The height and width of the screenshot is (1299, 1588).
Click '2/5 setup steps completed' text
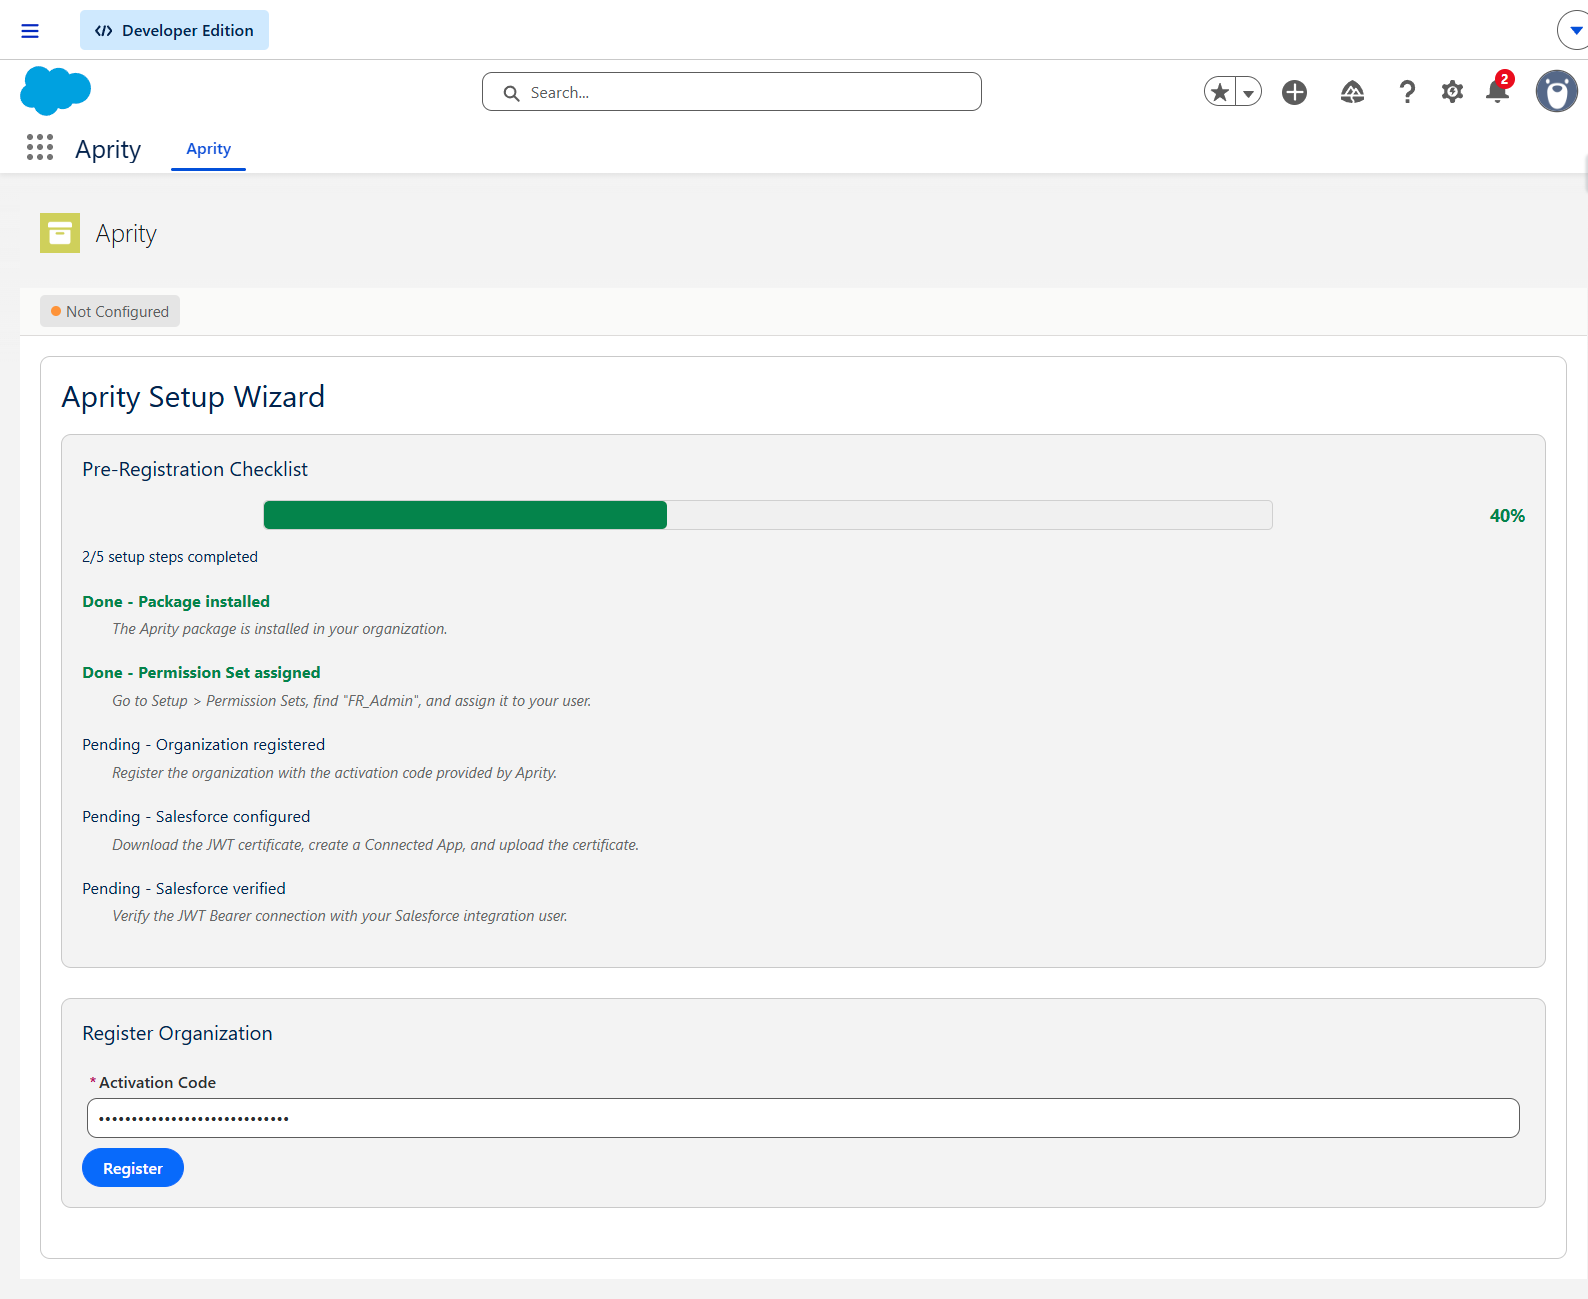(170, 557)
